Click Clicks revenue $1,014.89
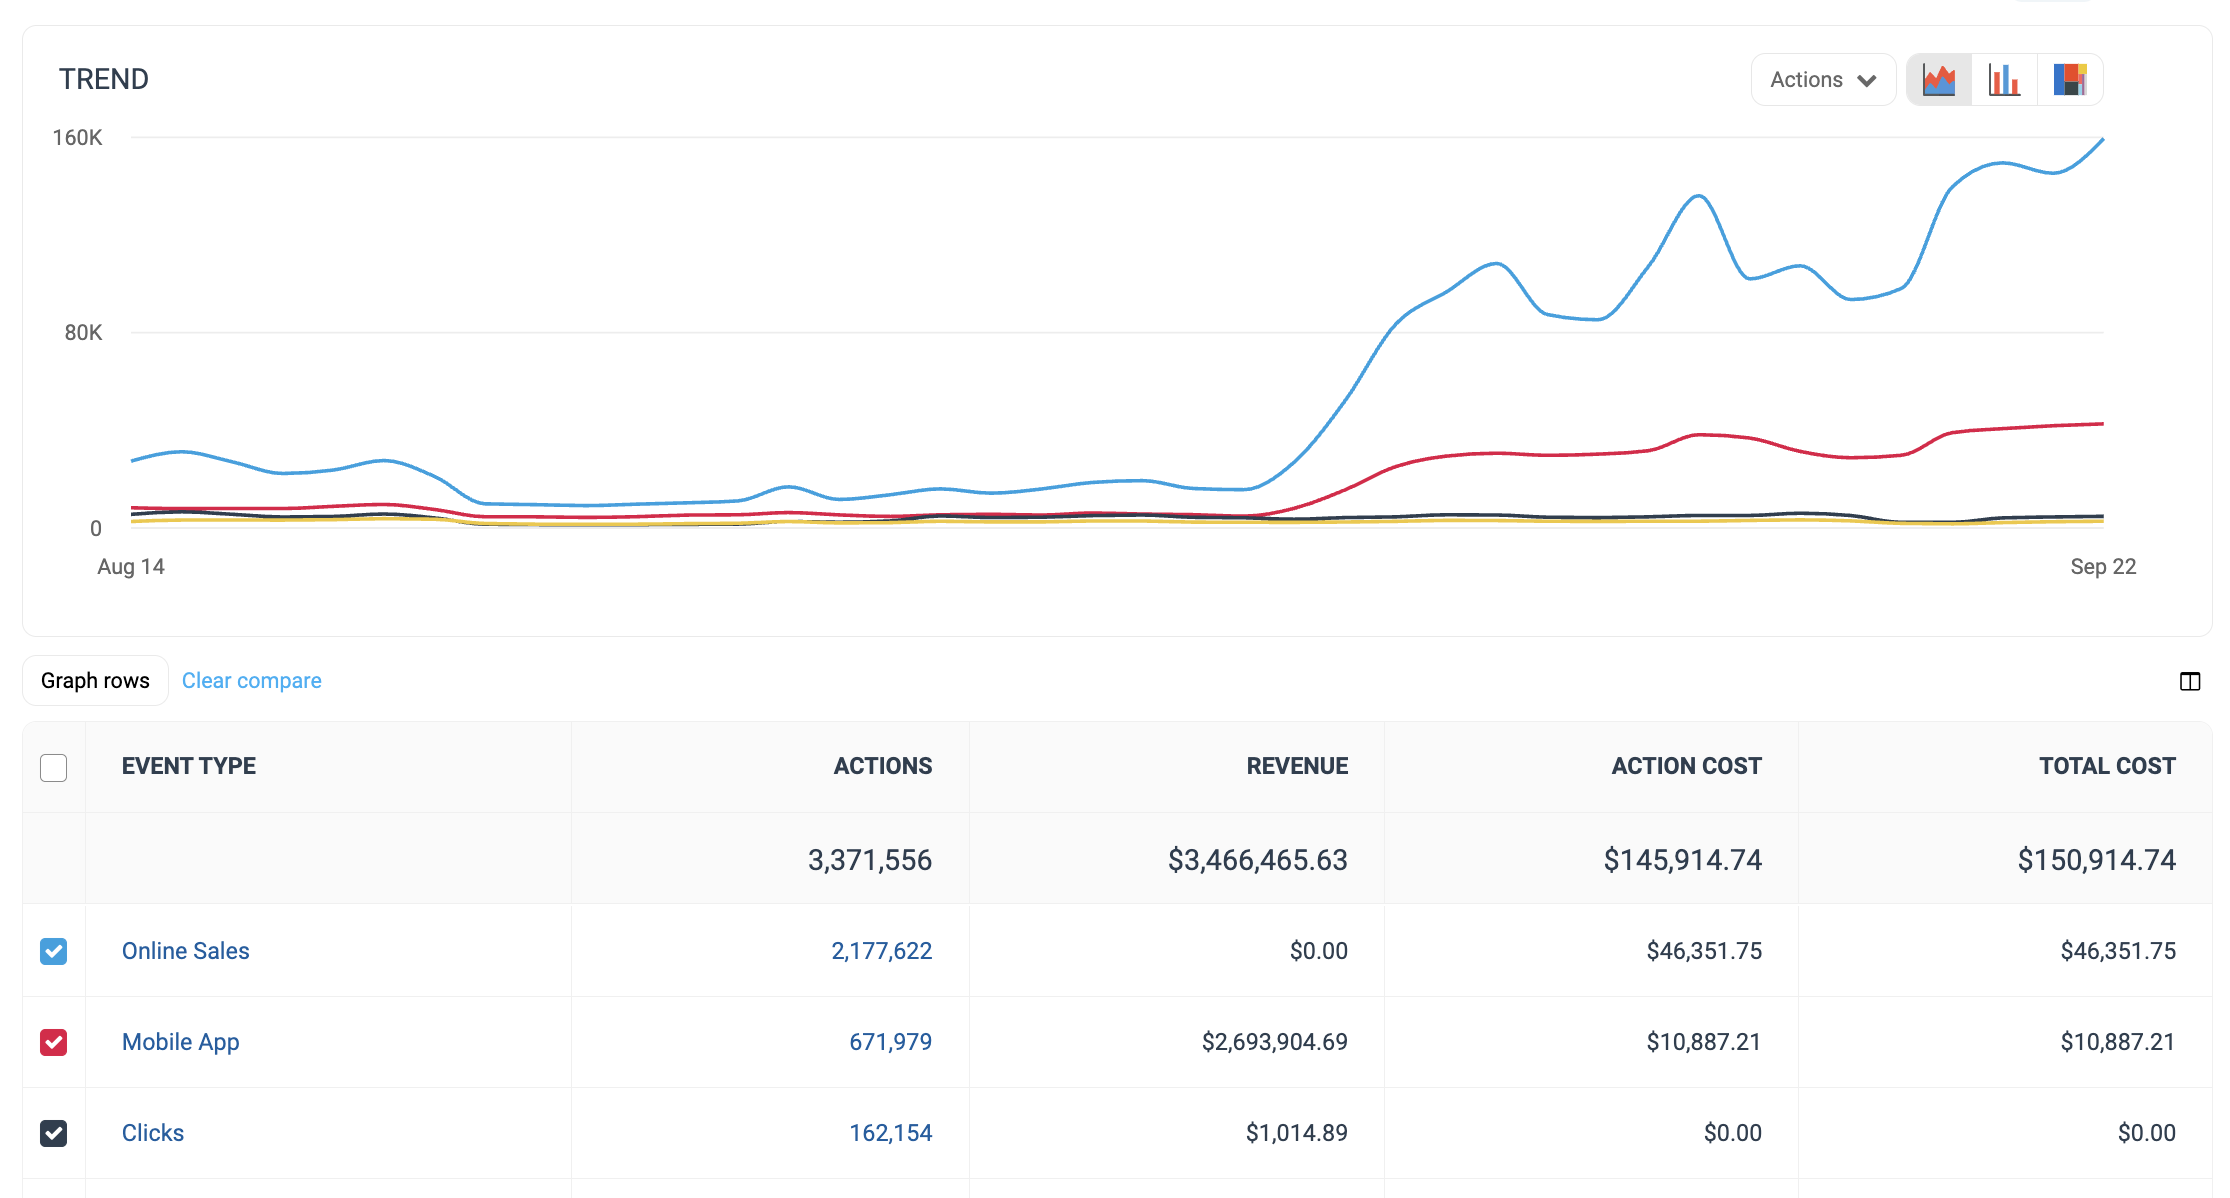This screenshot has width=2230, height=1198. tap(1297, 1133)
